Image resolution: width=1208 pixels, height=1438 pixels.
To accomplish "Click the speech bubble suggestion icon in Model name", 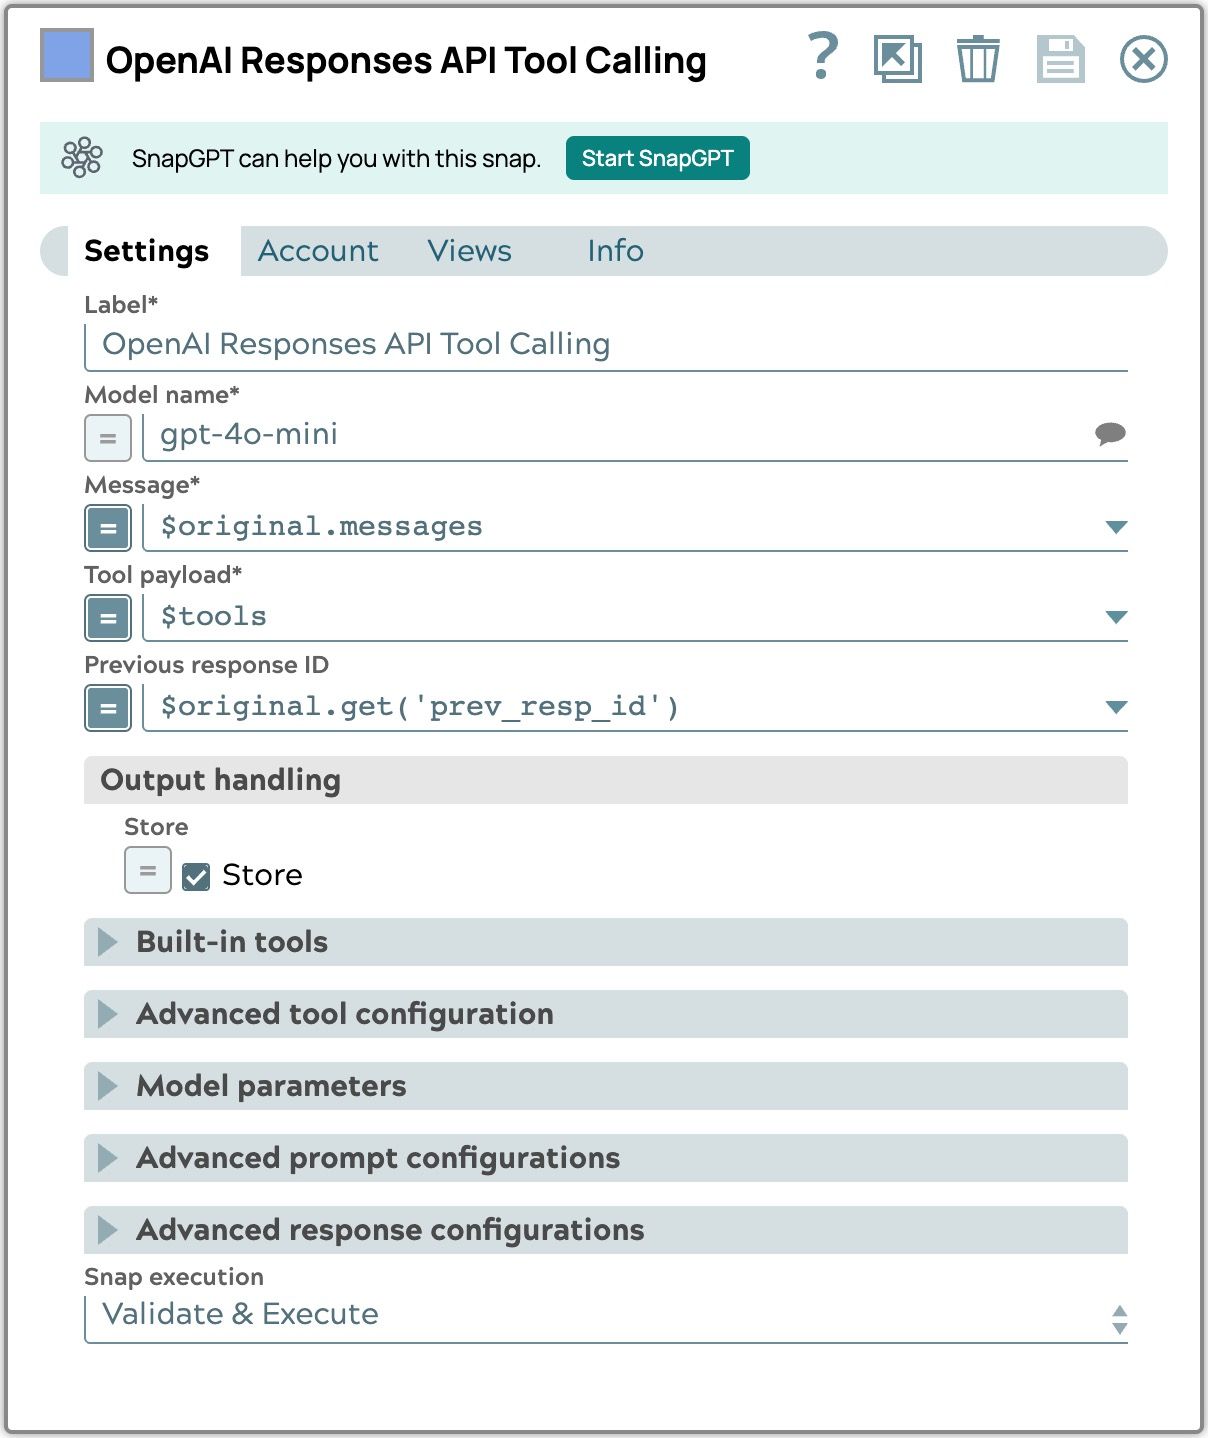I will 1110,434.
